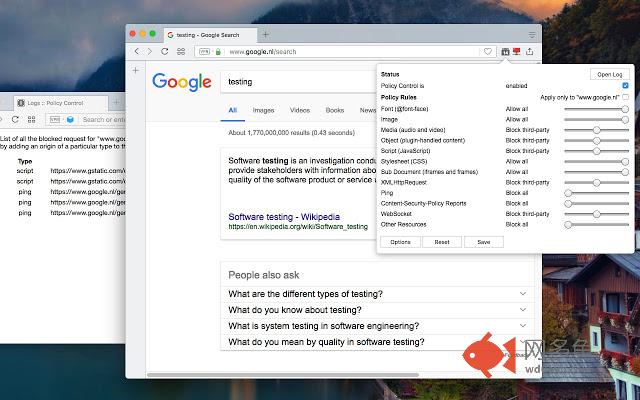Open new tab with plus button
Screen dimensions: 640x400
pos(135,70)
